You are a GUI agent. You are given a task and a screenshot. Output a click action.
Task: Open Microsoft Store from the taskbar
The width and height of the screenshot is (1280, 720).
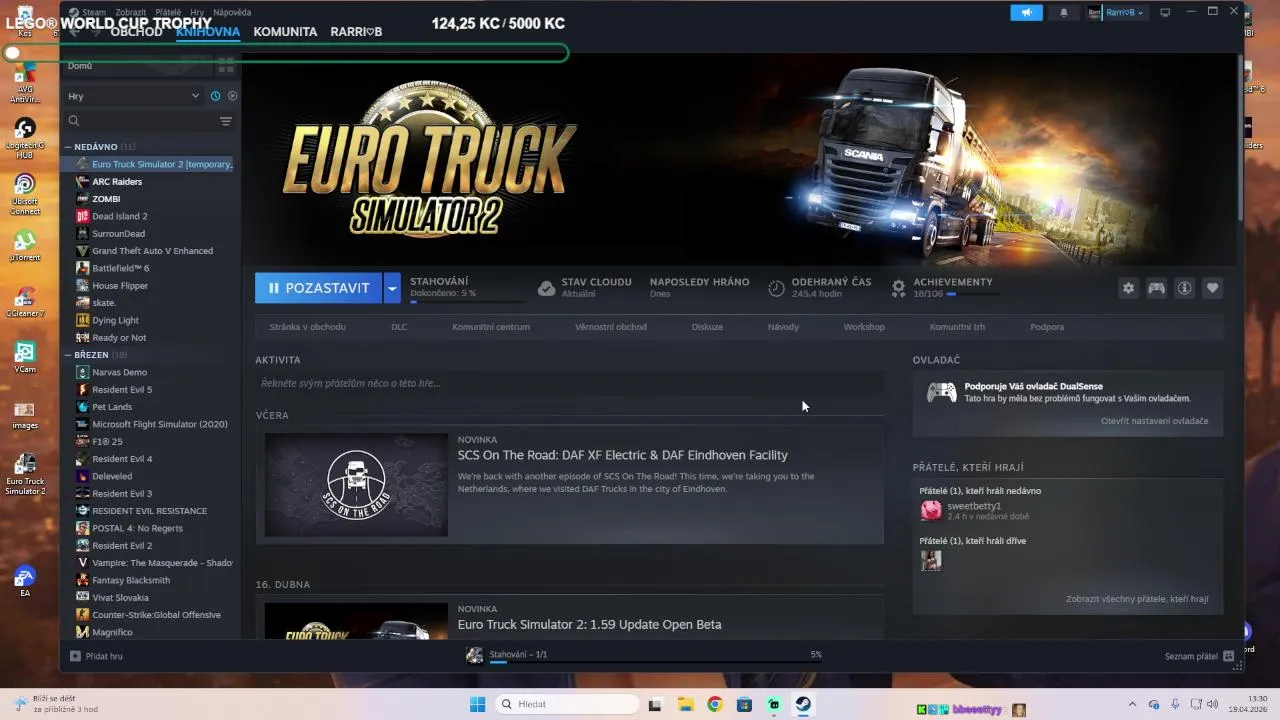[745, 704]
